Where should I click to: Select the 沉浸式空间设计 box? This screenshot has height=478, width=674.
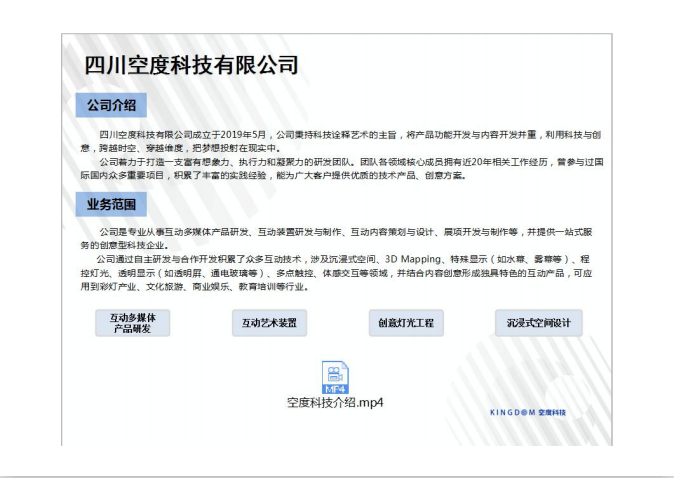click(539, 323)
